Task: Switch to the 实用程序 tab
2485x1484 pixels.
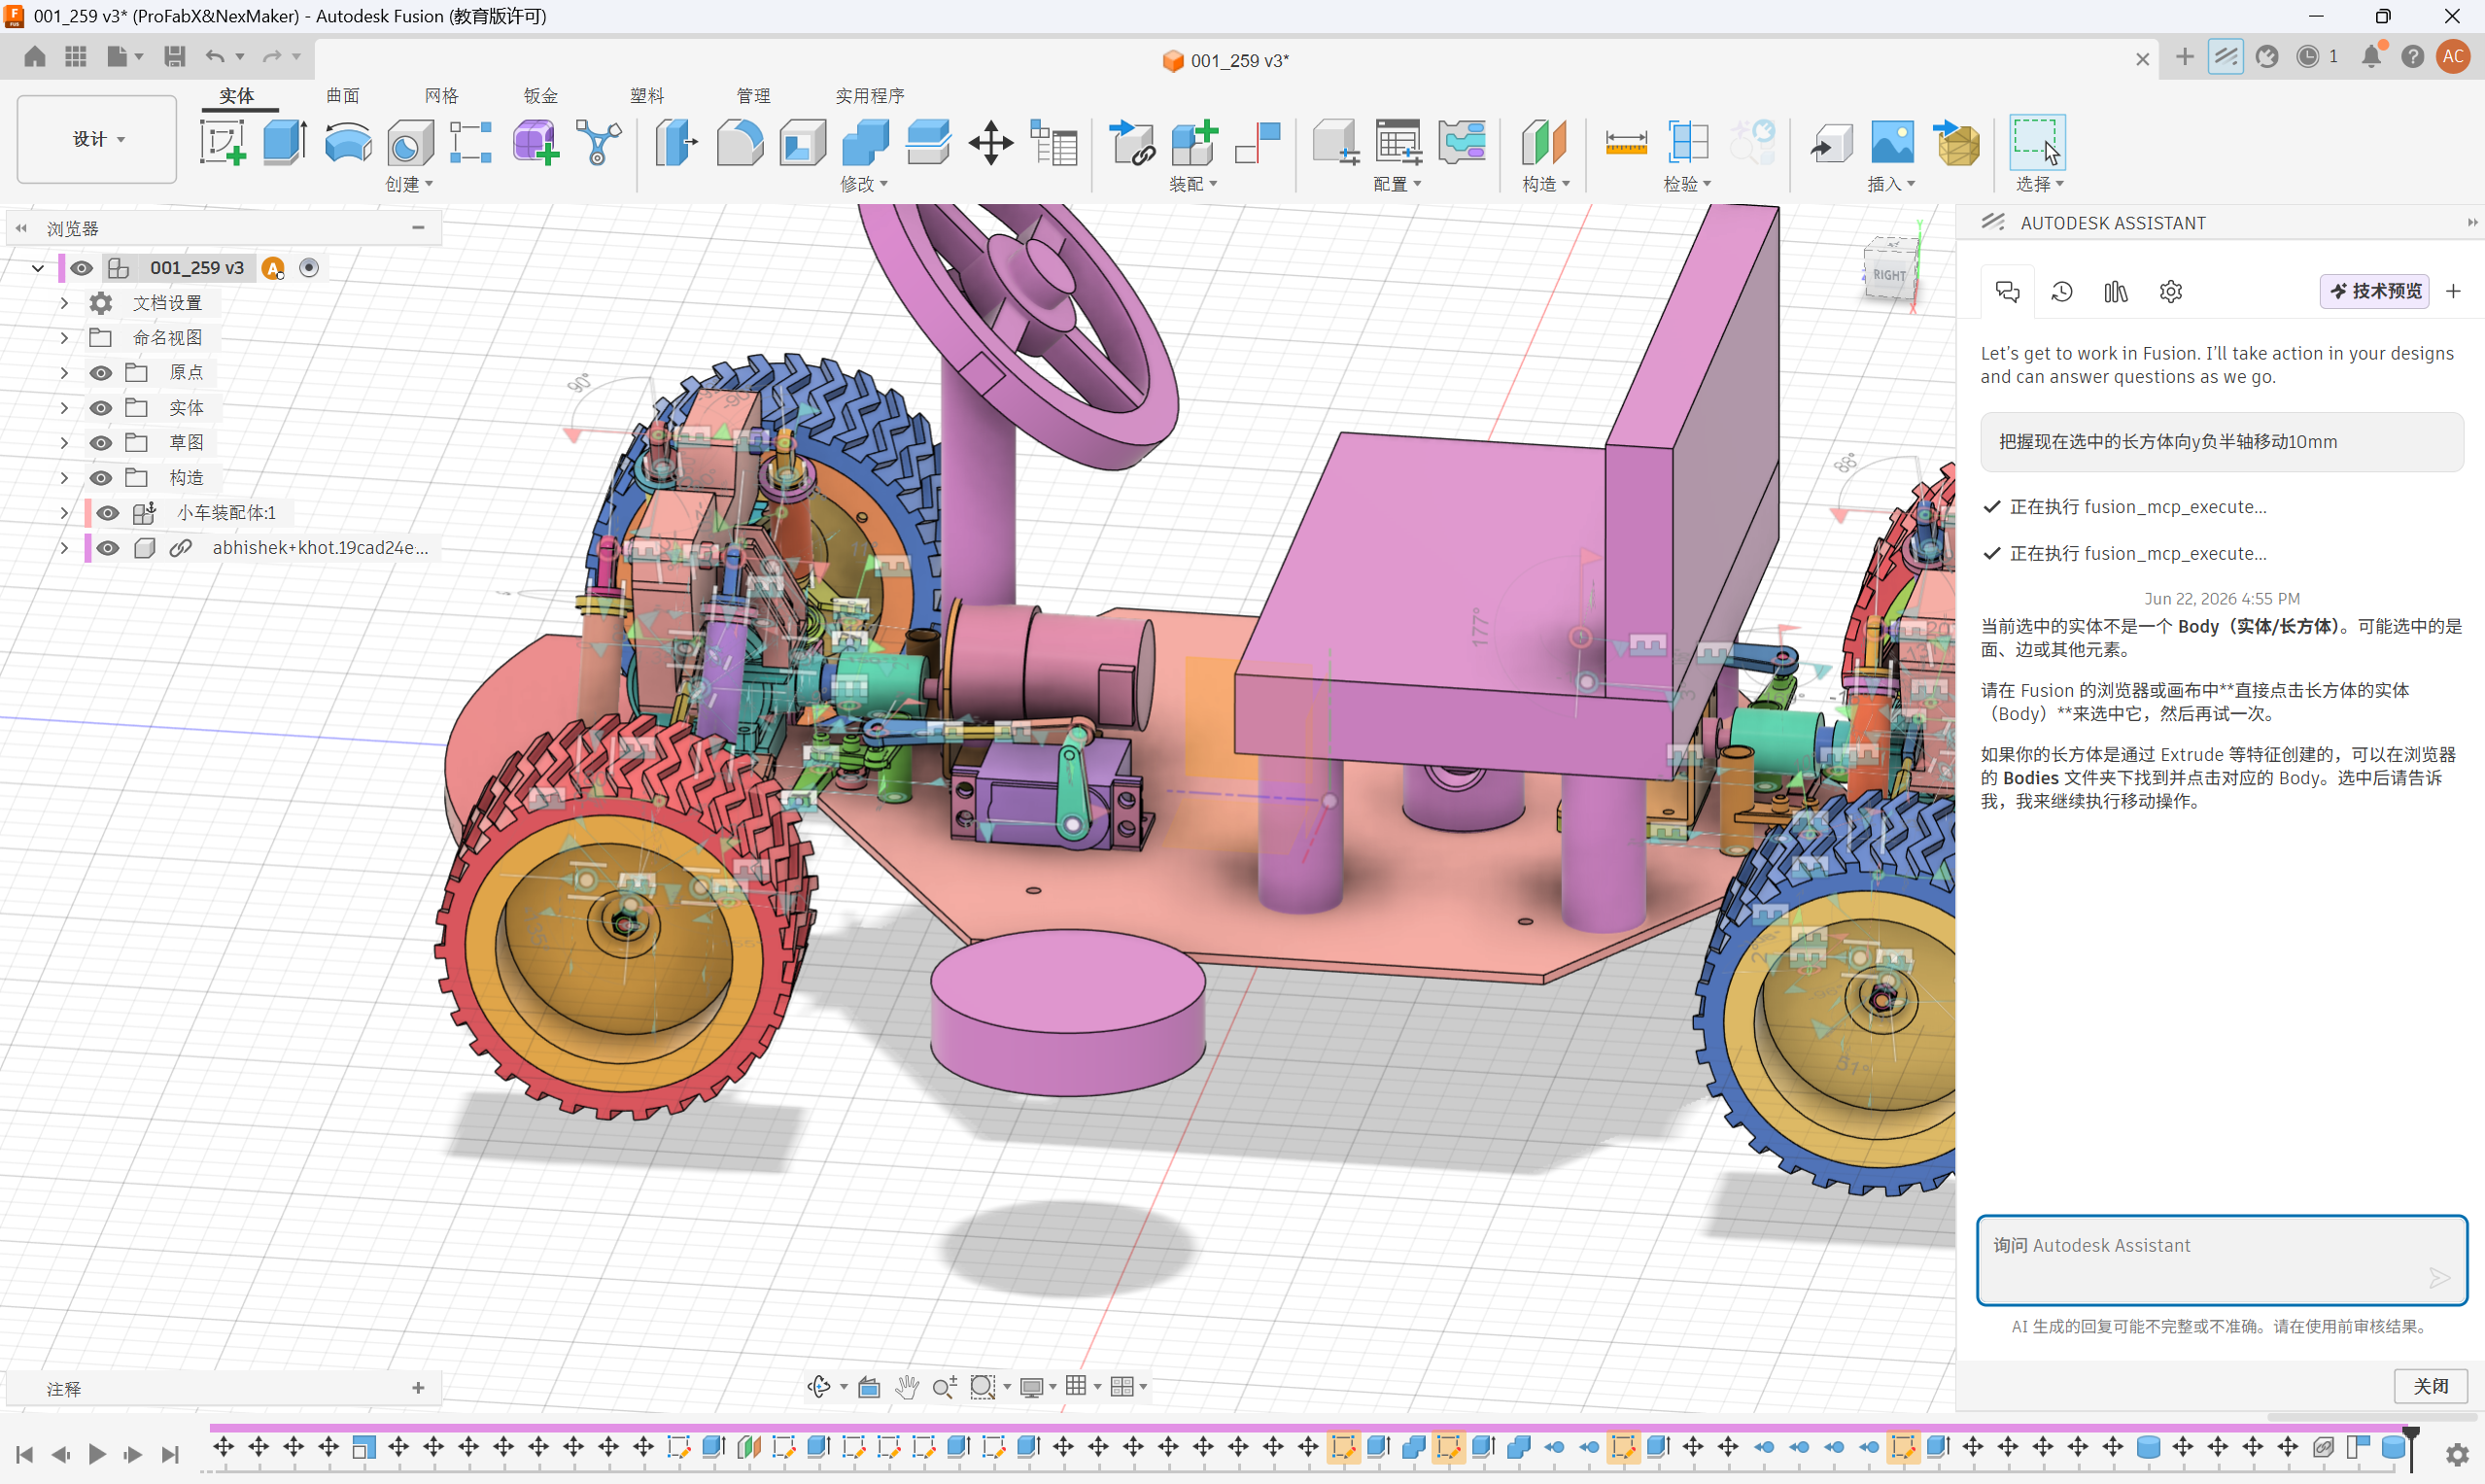Action: pyautogui.click(x=870, y=96)
